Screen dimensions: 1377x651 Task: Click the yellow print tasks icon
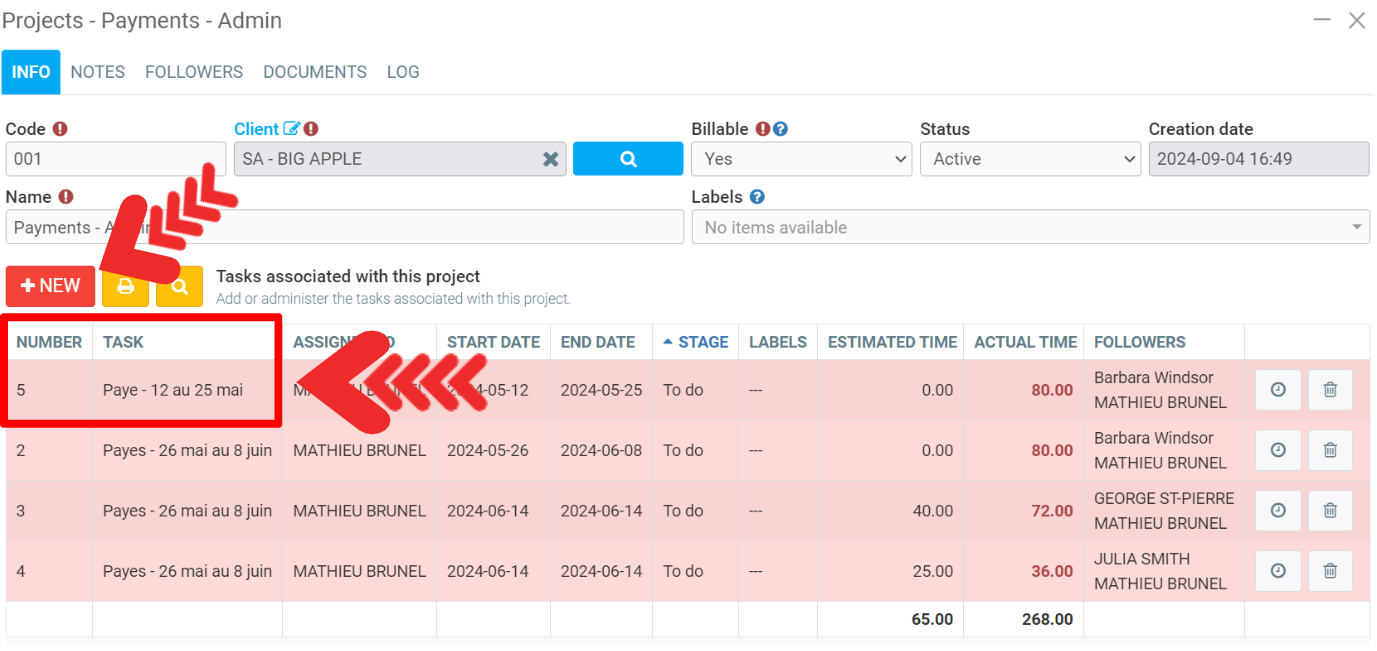point(125,286)
